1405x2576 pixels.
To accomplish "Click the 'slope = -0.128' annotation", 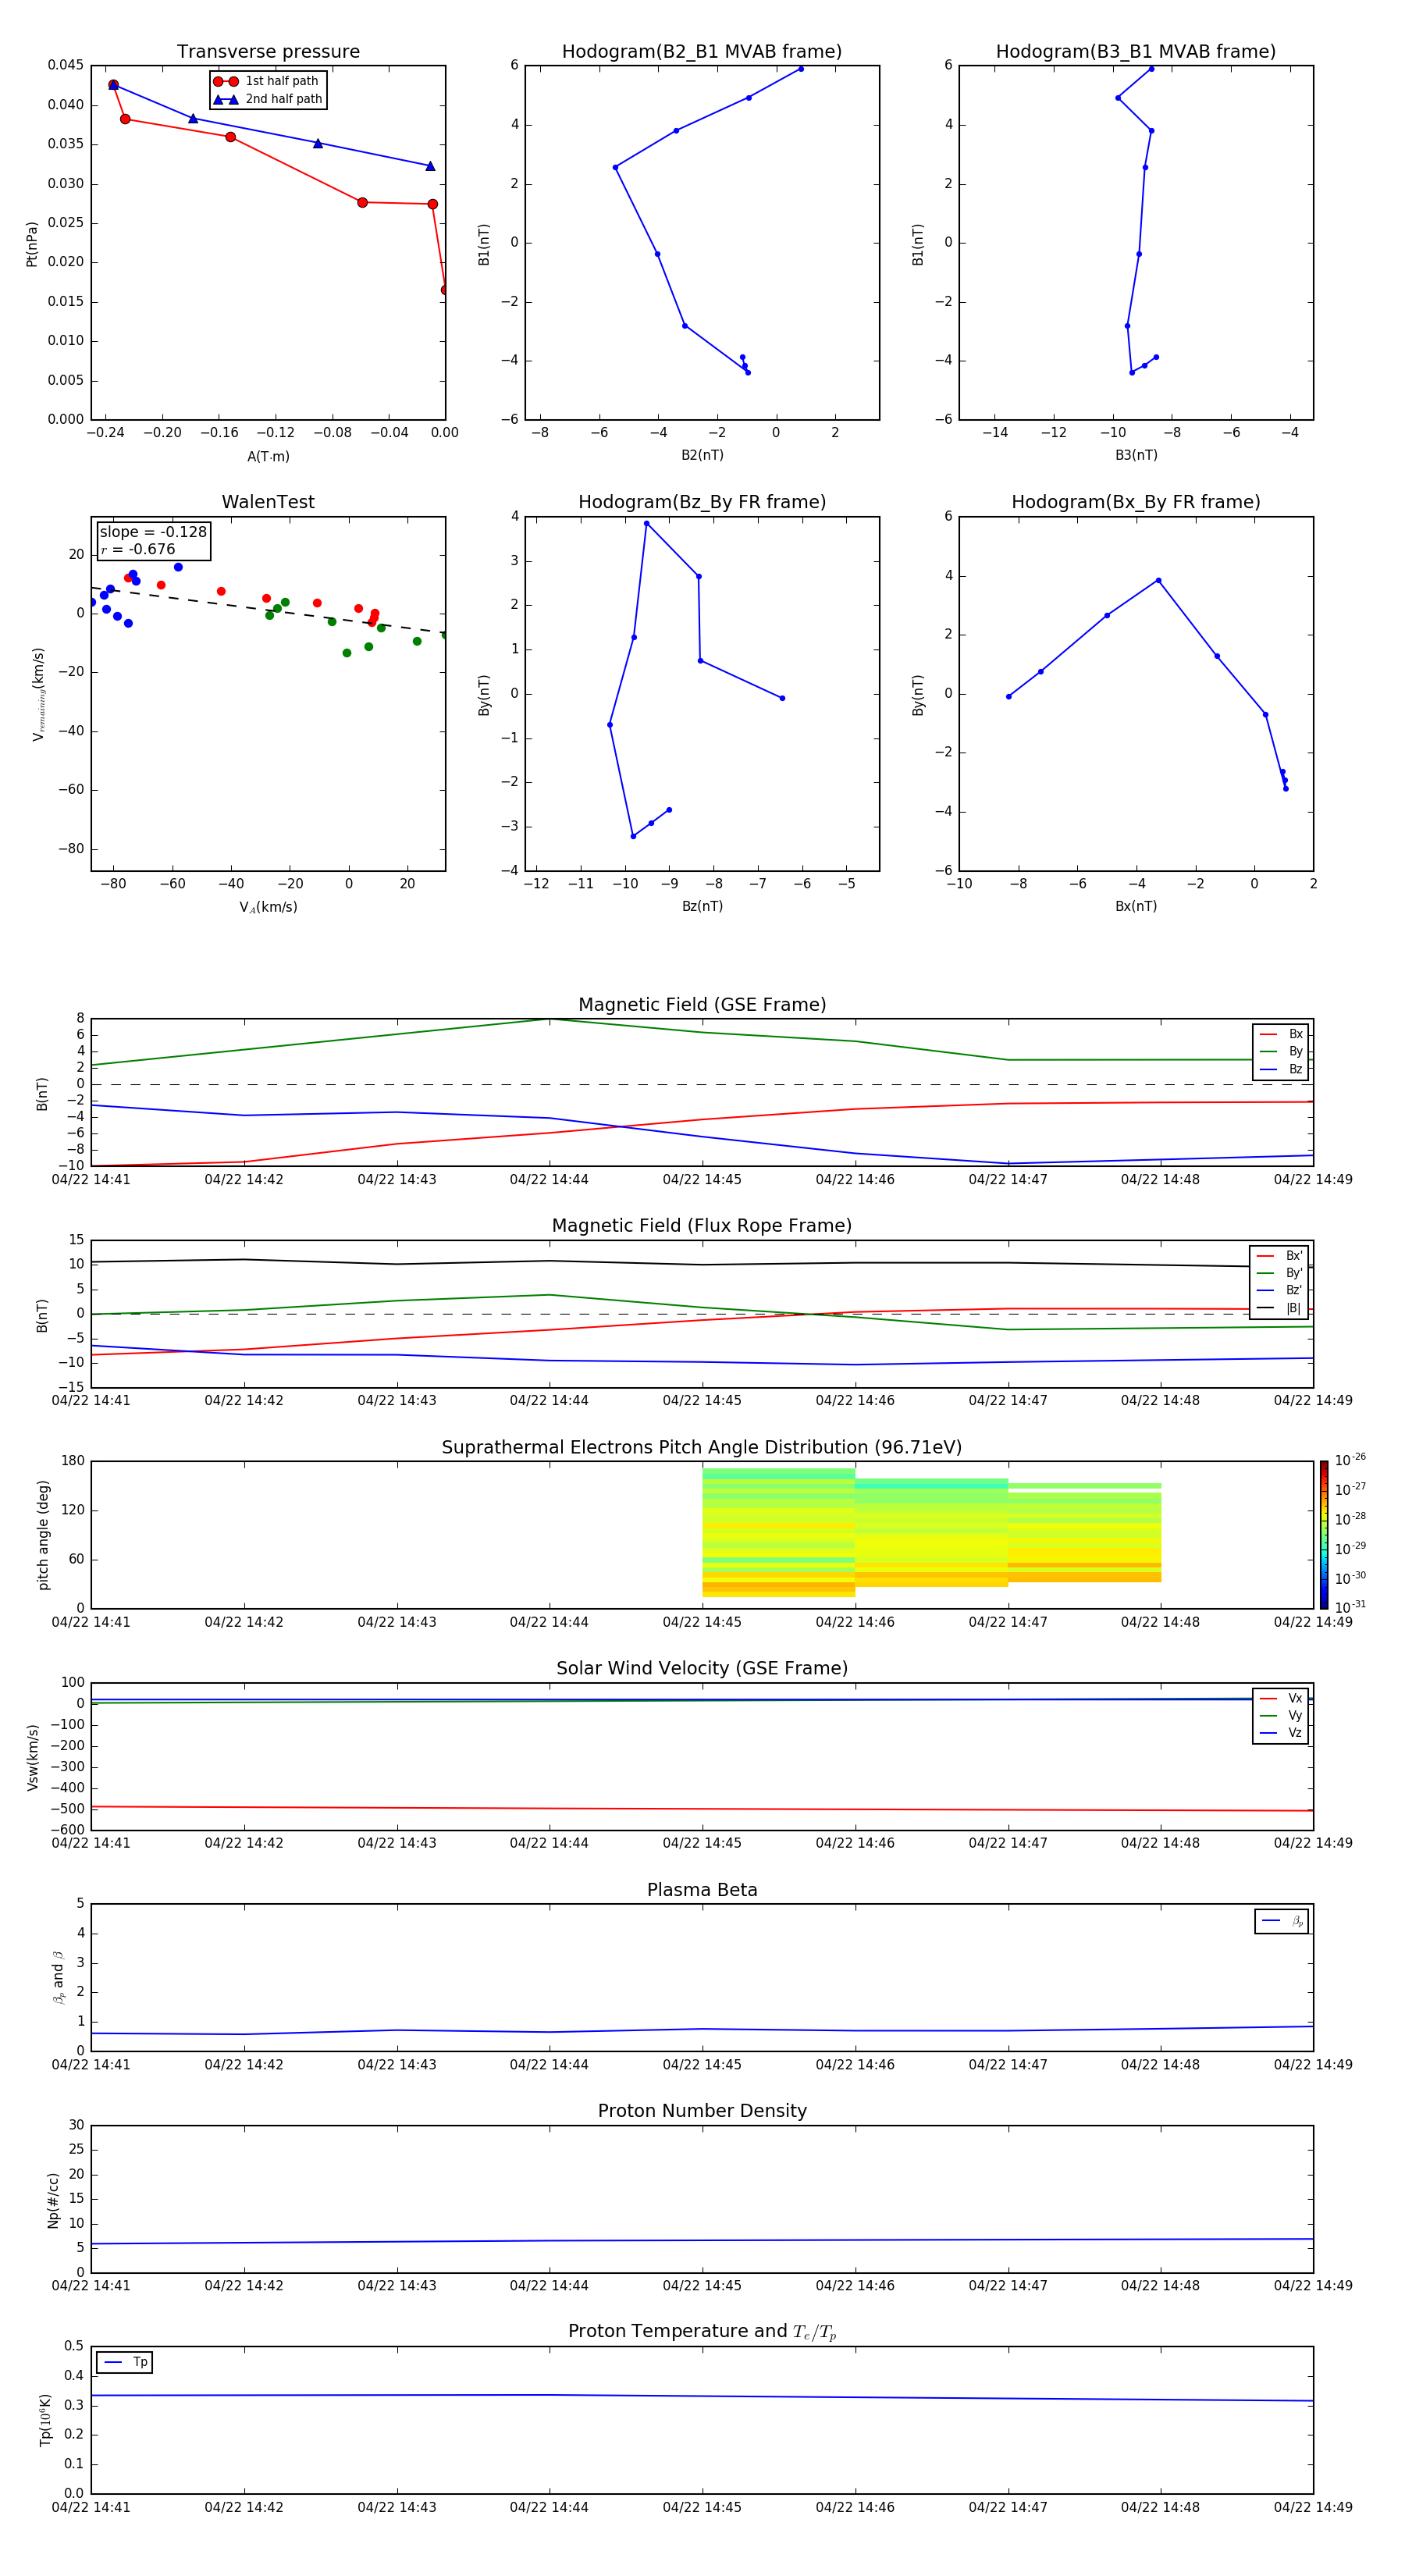I will point(153,532).
